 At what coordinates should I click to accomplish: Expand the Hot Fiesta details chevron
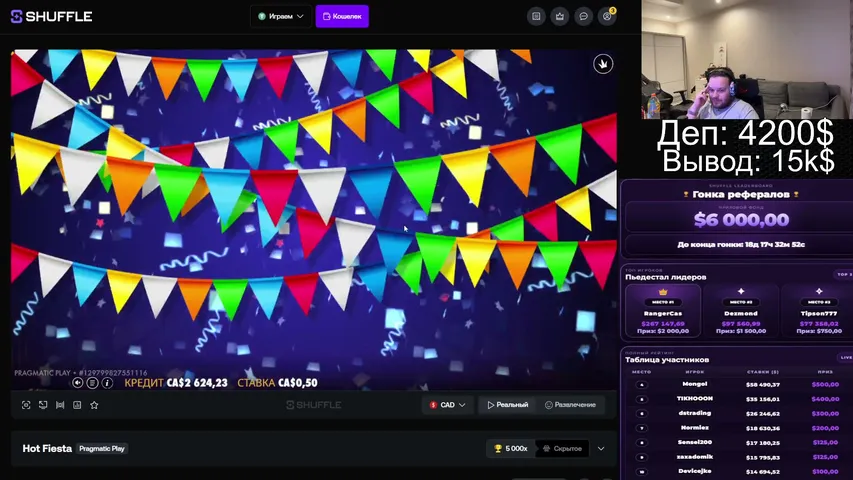point(601,448)
